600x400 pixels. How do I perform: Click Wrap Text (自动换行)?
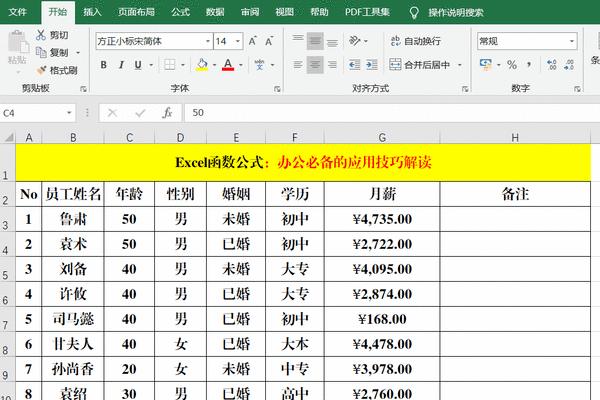pos(416,41)
